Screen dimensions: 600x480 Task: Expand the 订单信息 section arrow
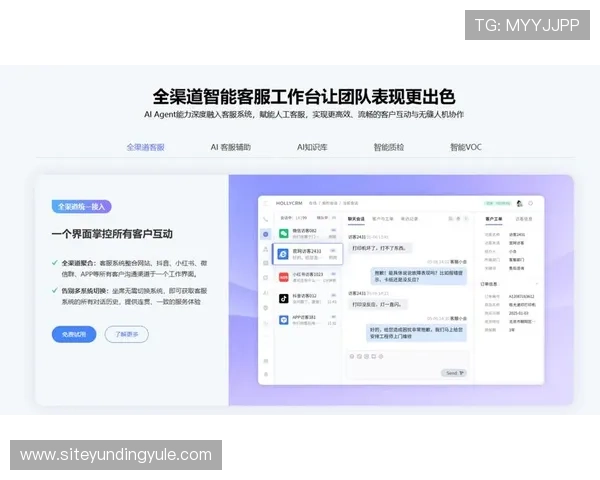coord(536,284)
